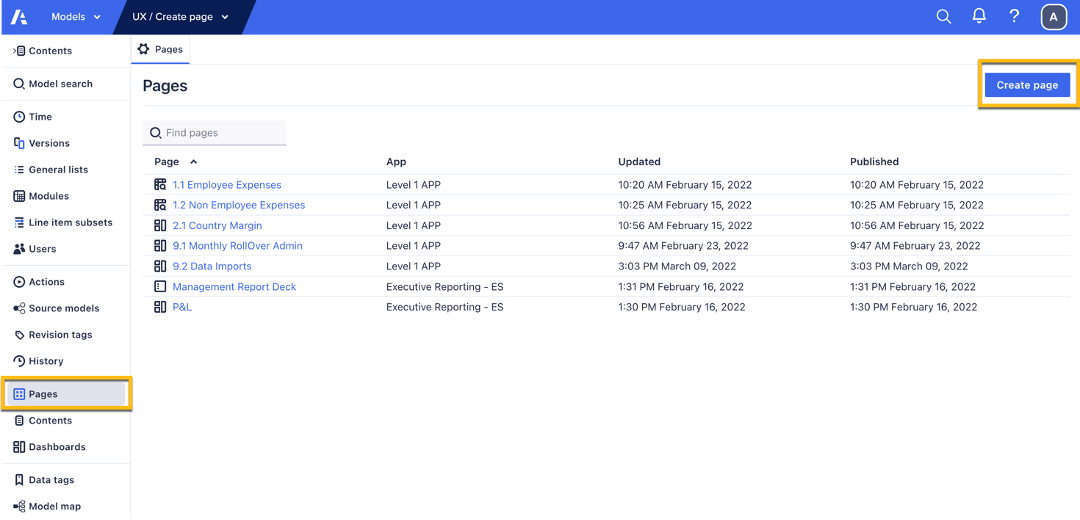Open Pages in the sidebar
Viewport: 1080px width, 520px height.
tap(65, 394)
